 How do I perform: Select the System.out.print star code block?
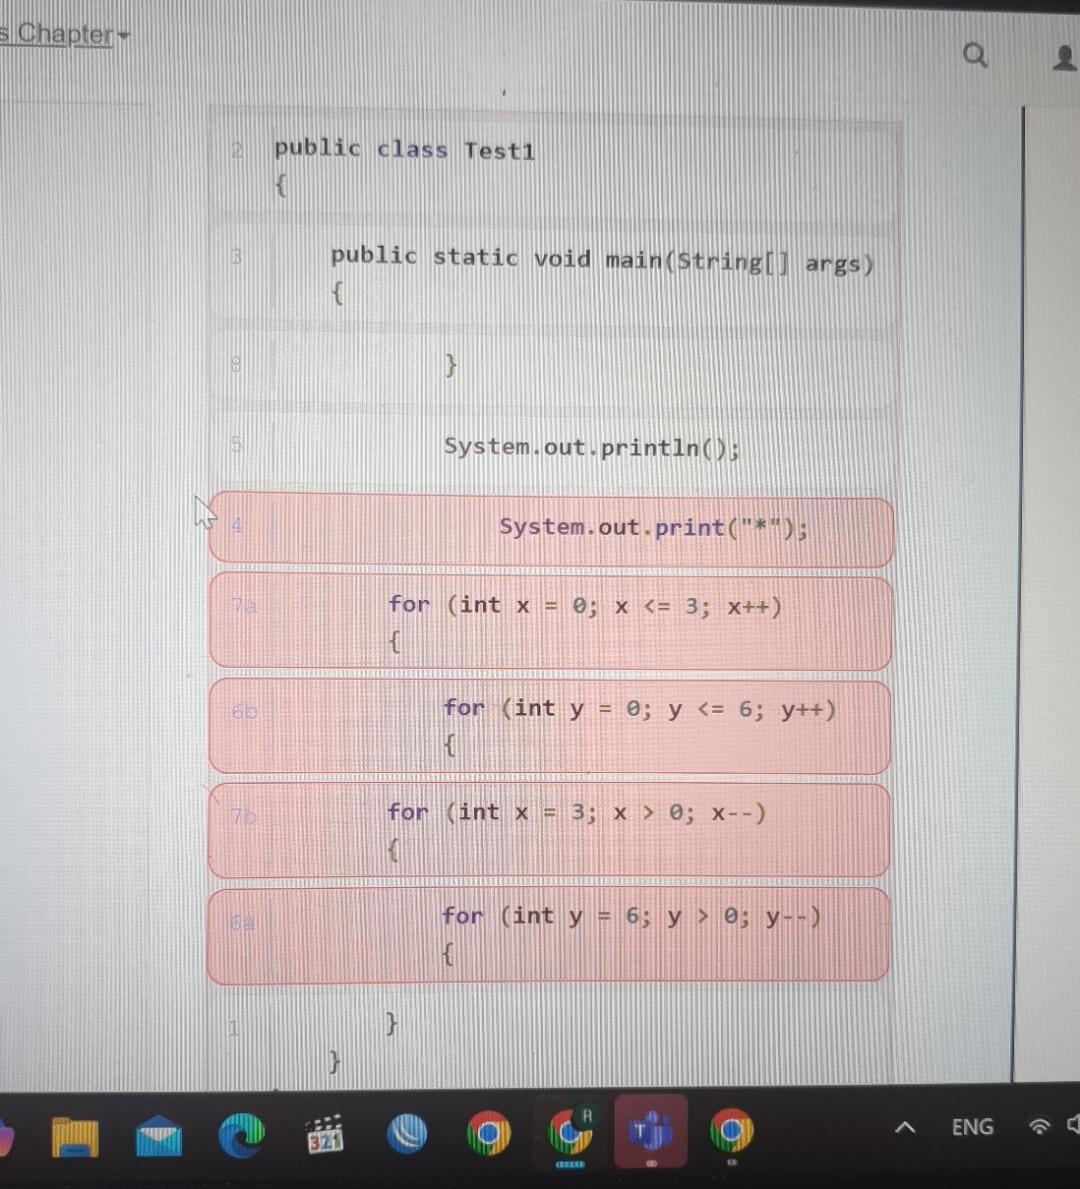click(550, 530)
